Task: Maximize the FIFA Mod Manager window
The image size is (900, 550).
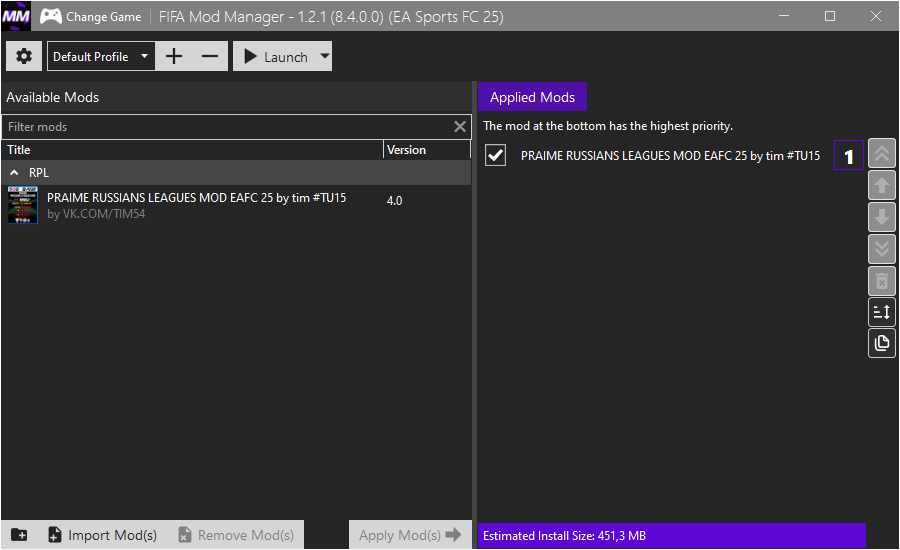Action: pos(830,16)
